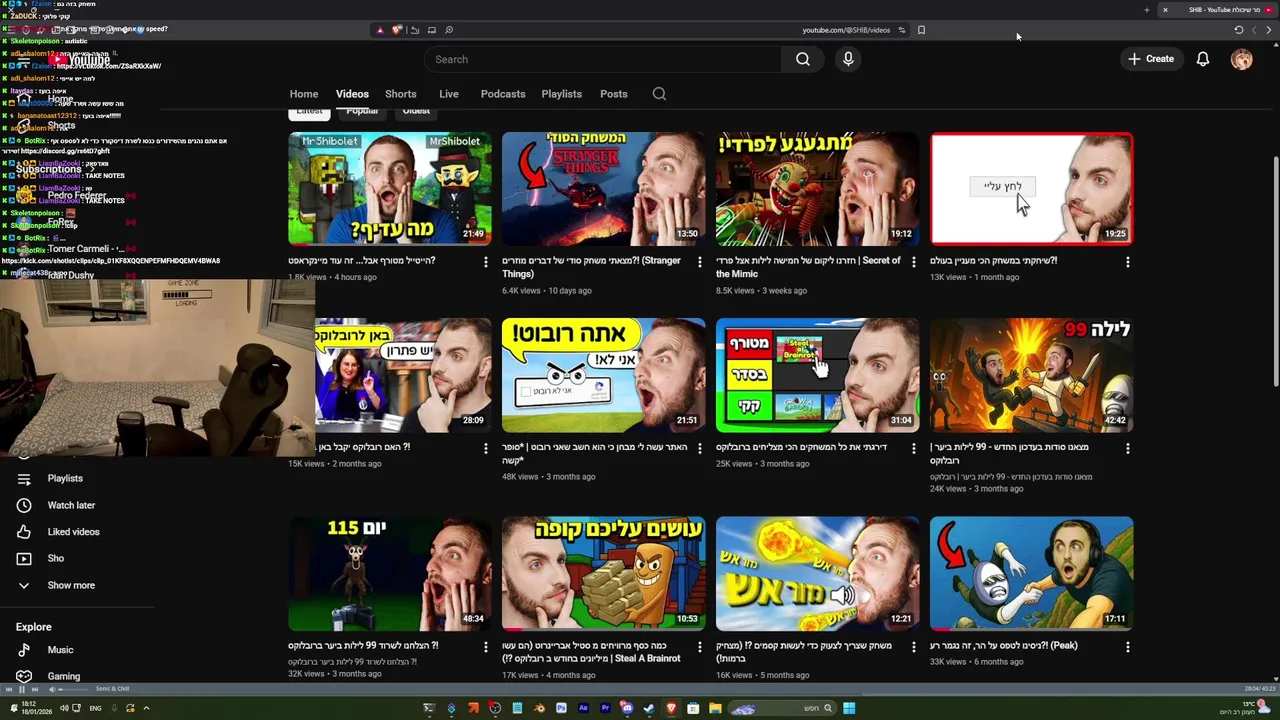The height and width of the screenshot is (720, 1280).
Task: Click the youtube.com/@SHIB/videos address bar
Action: coord(846,30)
